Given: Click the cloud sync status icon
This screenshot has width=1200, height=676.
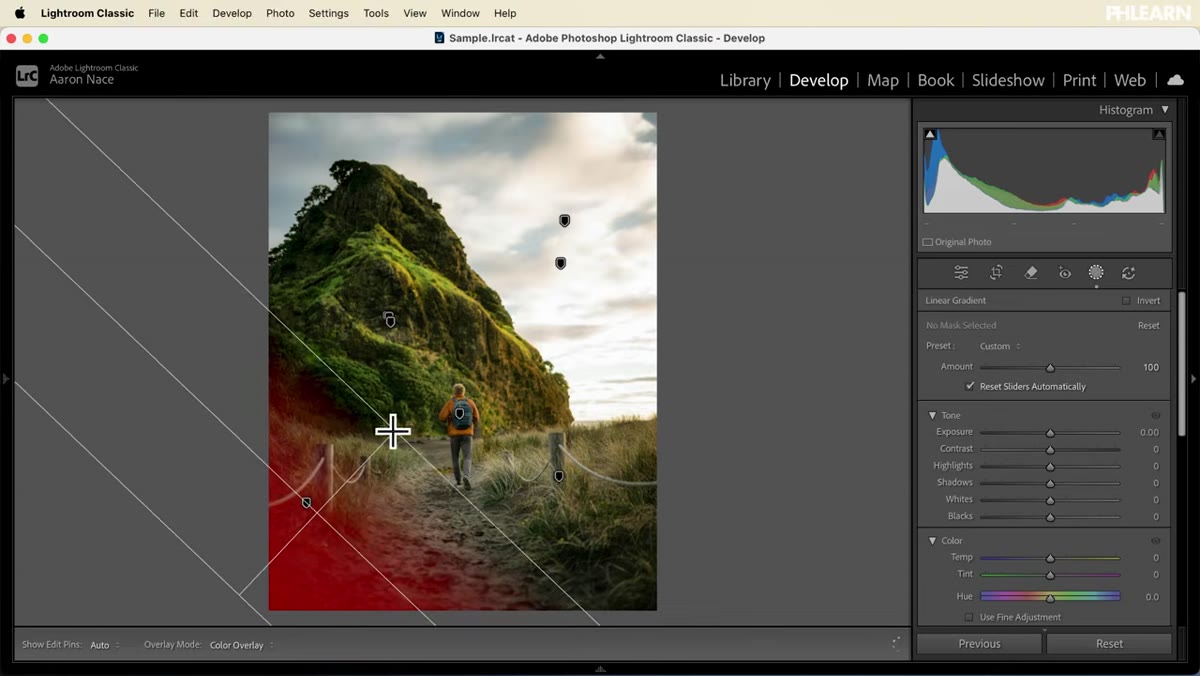Looking at the screenshot, I should coord(1176,80).
